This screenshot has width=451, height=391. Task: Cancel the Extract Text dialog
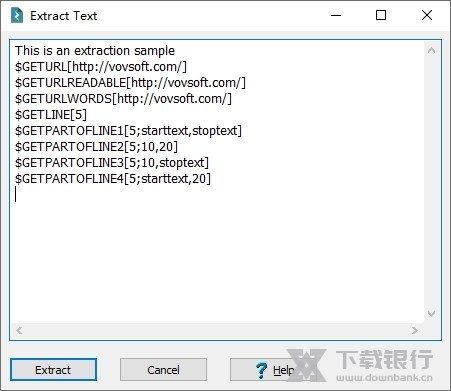163,369
